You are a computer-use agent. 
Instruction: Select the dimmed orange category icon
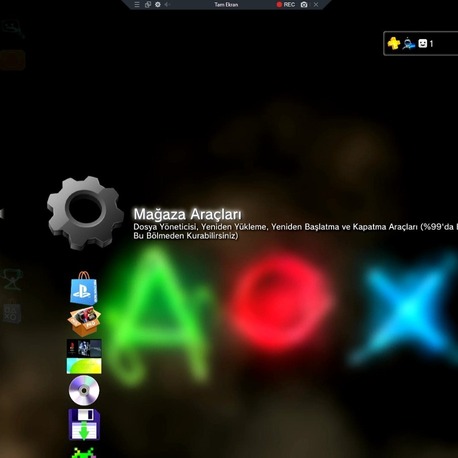(12, 60)
